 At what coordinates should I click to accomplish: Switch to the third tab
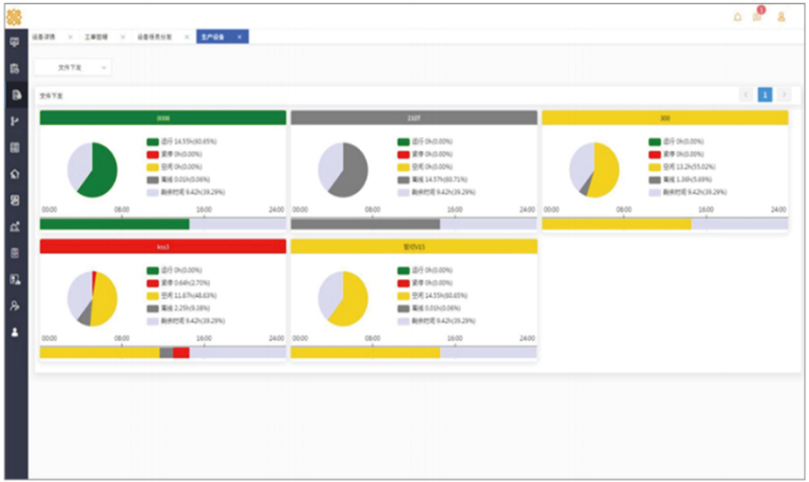click(x=154, y=37)
